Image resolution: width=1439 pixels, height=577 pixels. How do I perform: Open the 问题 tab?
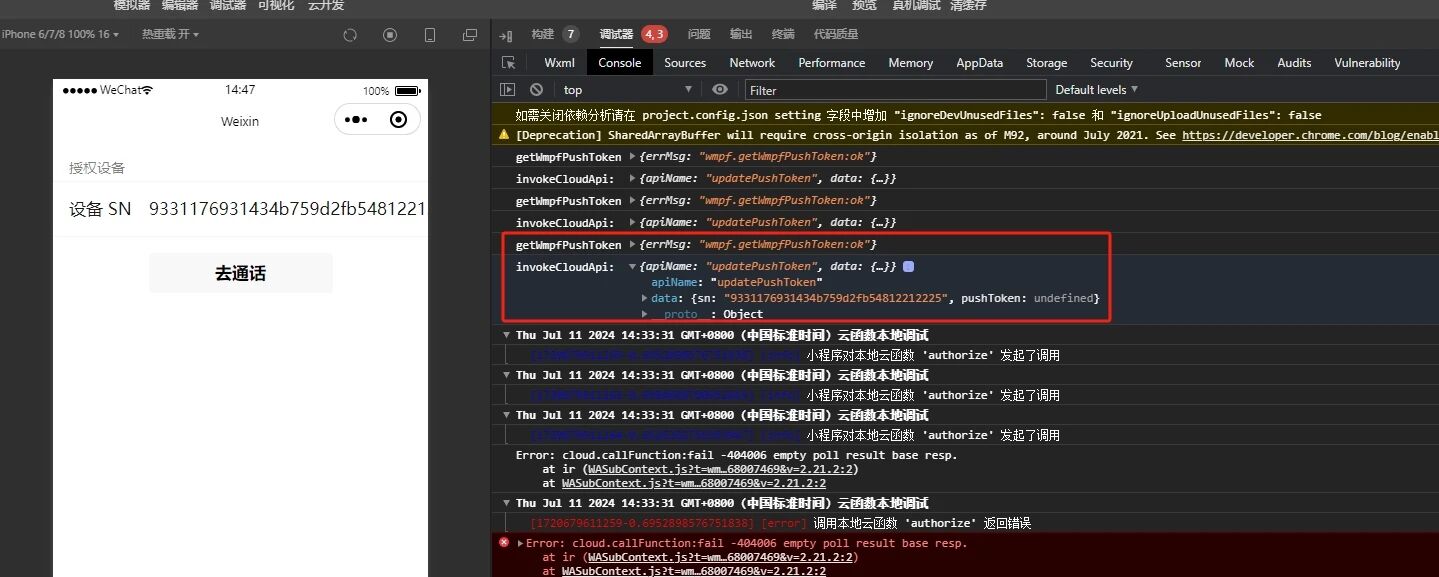(x=699, y=34)
